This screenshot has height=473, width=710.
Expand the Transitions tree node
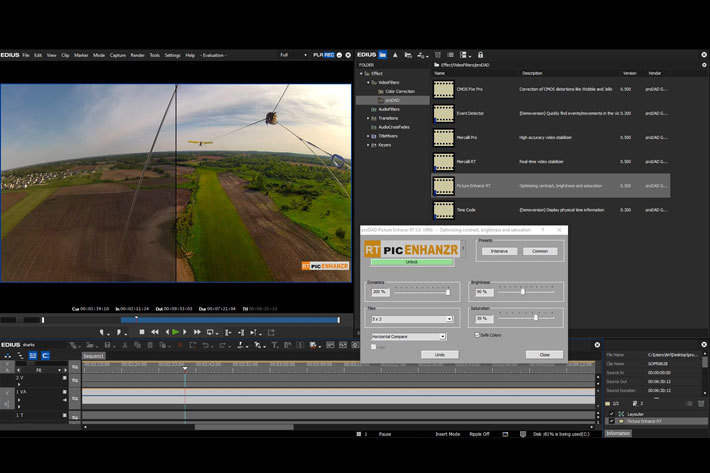pyautogui.click(x=368, y=118)
